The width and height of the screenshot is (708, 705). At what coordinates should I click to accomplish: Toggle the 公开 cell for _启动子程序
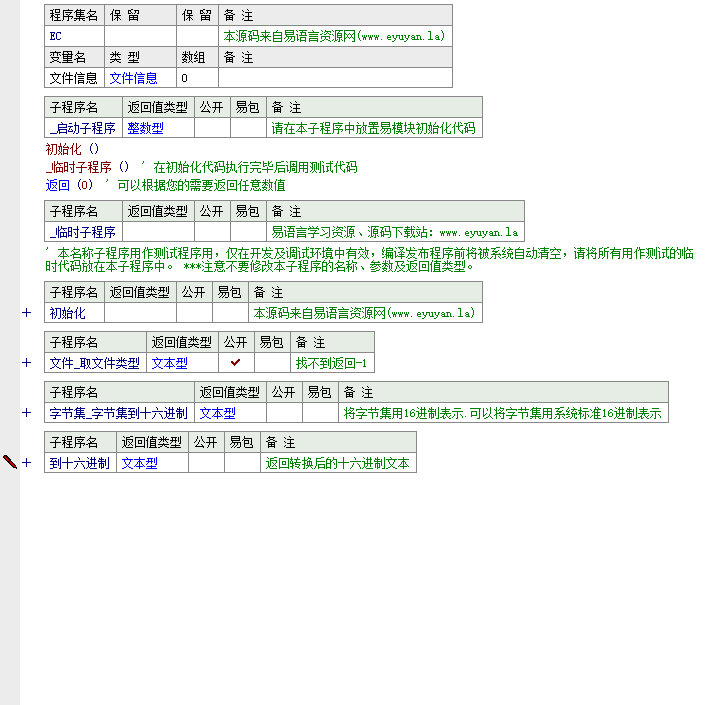pos(212,128)
